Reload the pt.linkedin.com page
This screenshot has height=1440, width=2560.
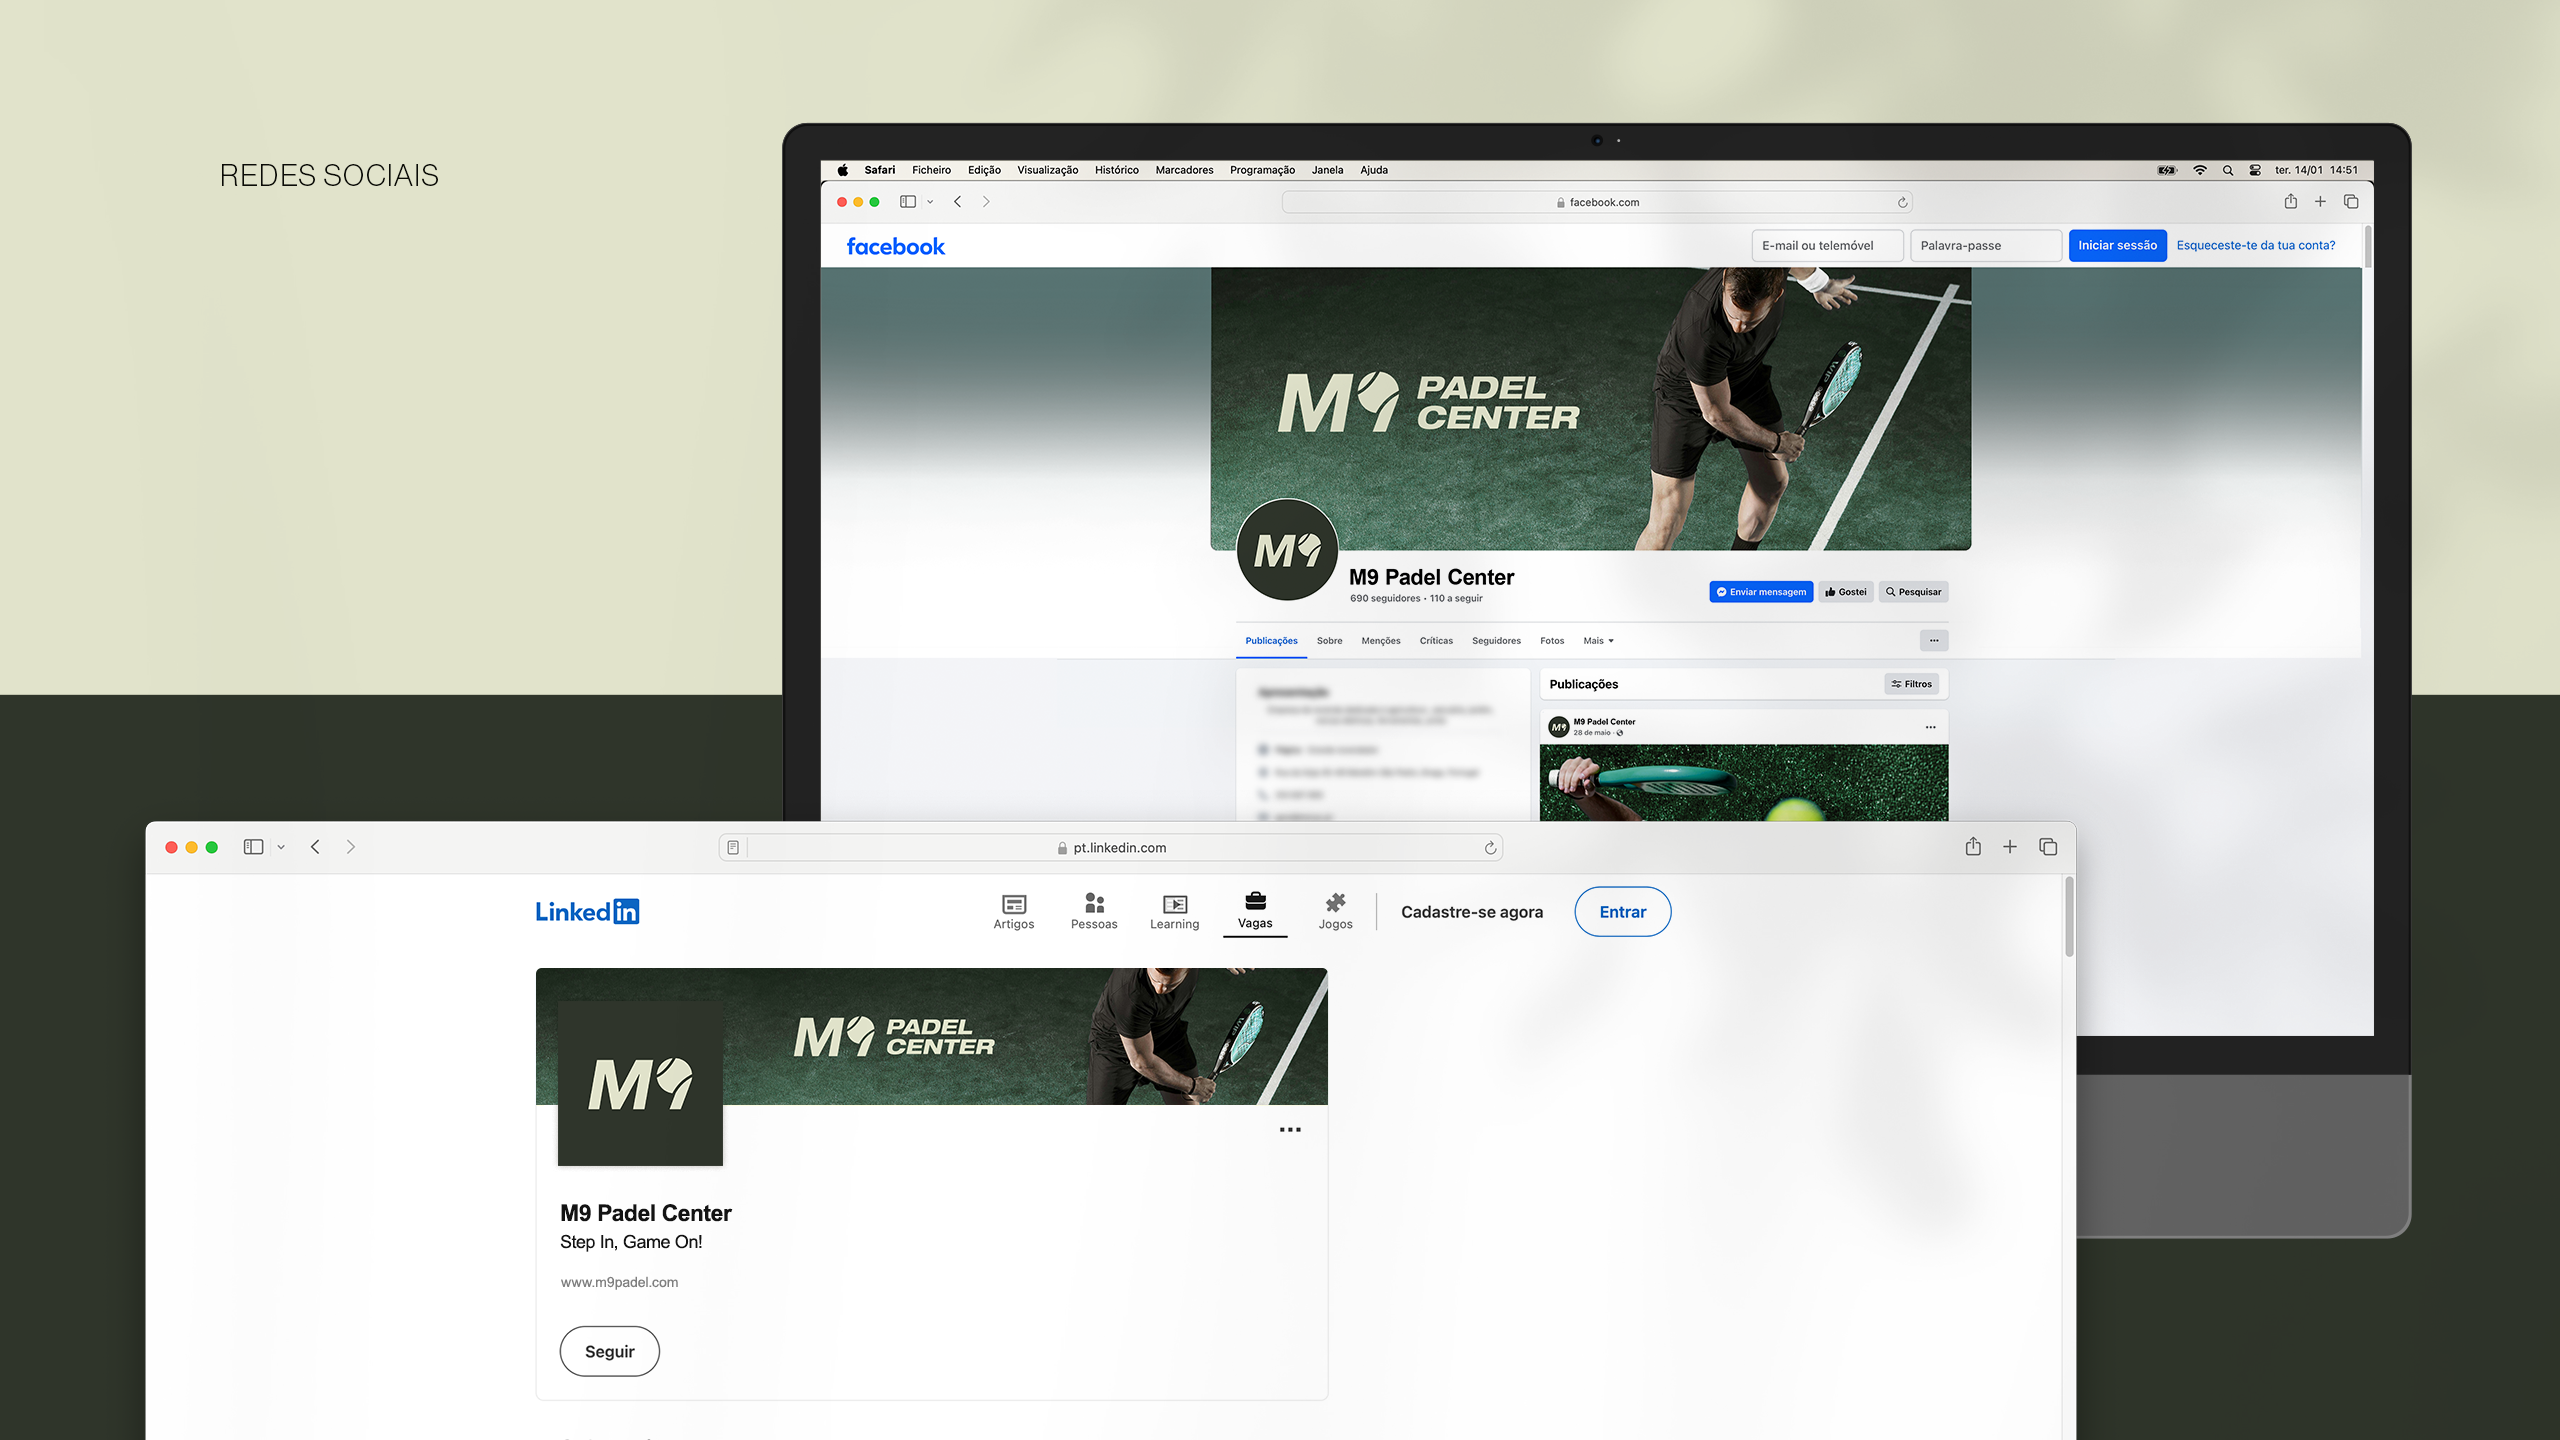(x=1490, y=848)
